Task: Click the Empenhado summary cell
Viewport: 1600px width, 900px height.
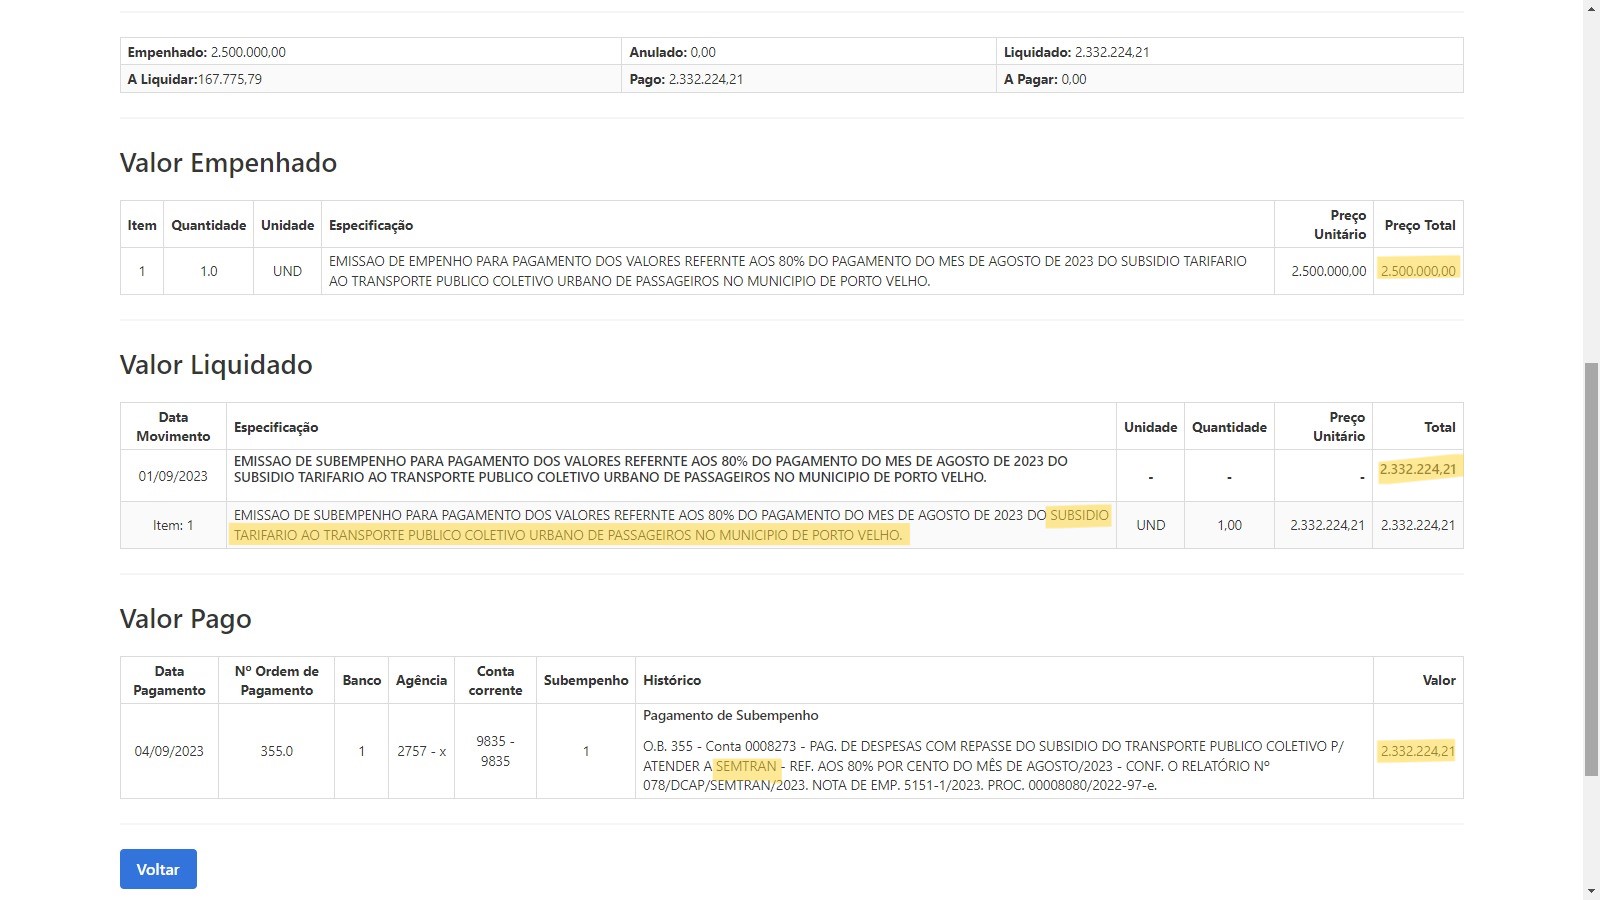Action: (370, 52)
